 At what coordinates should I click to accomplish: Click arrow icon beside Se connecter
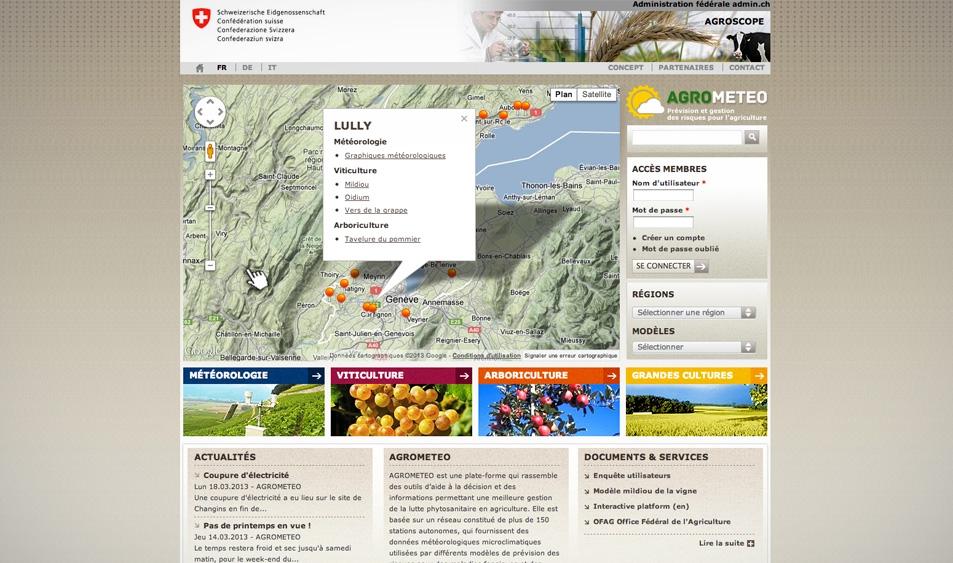click(701, 266)
